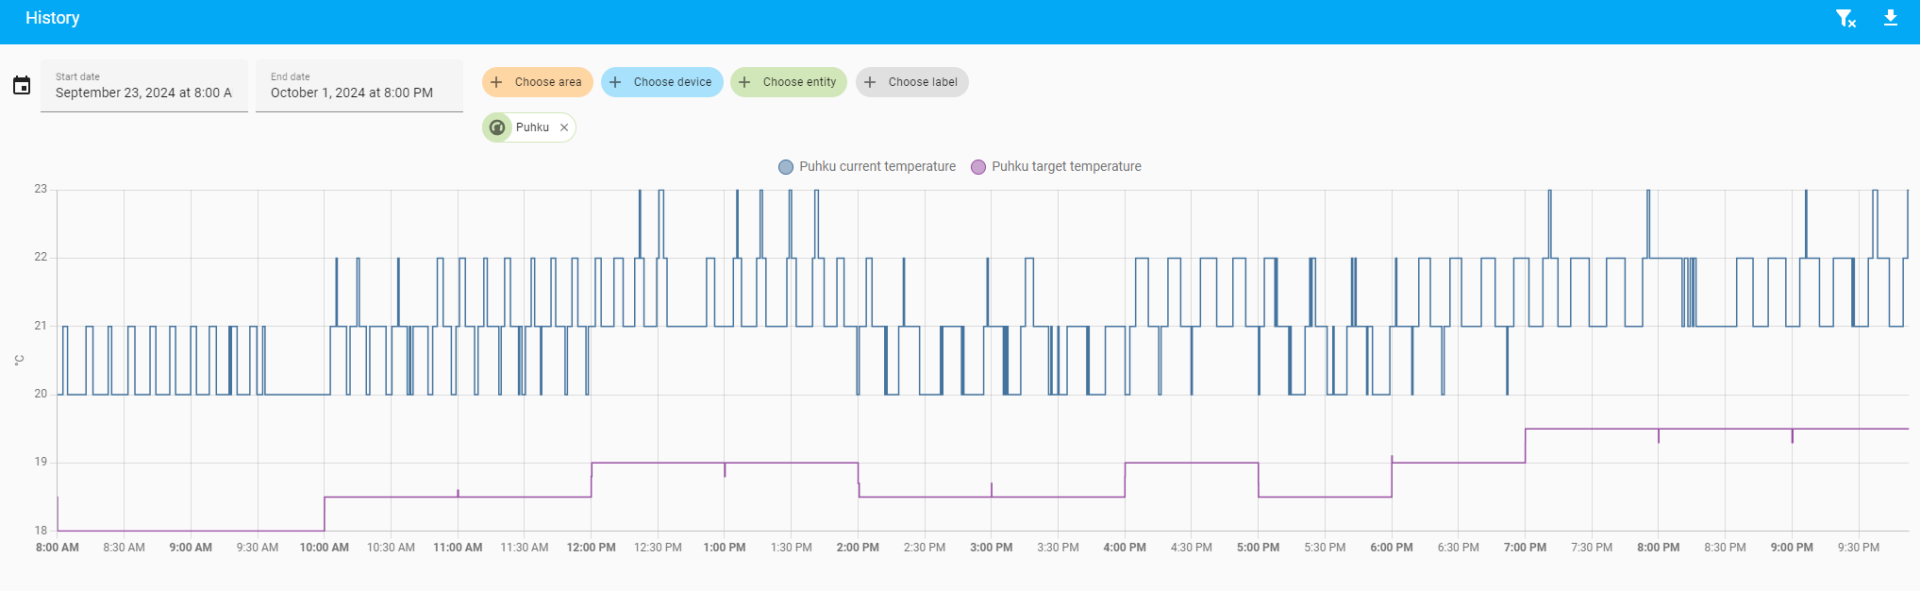
Task: Click the 6:00 PM time axis label
Action: (1391, 548)
